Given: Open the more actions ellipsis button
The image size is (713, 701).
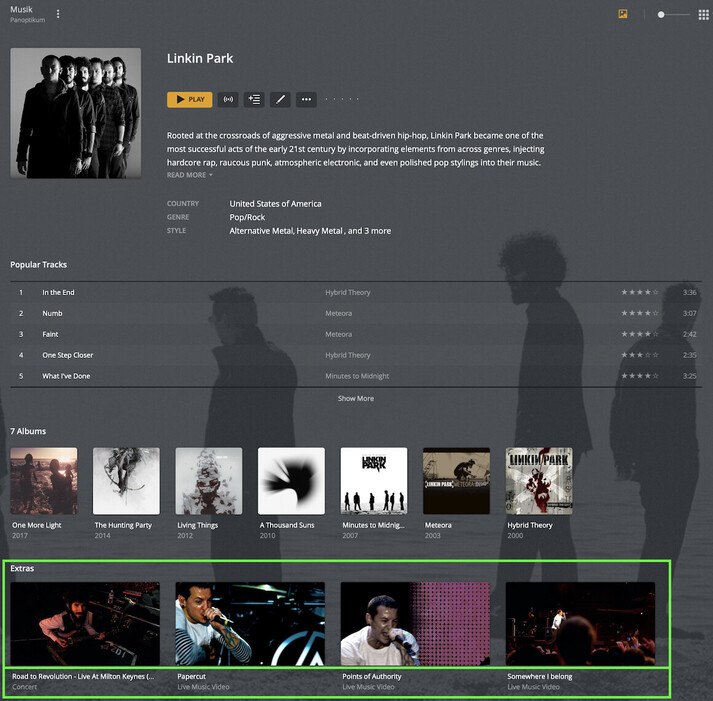Looking at the screenshot, I should (306, 100).
